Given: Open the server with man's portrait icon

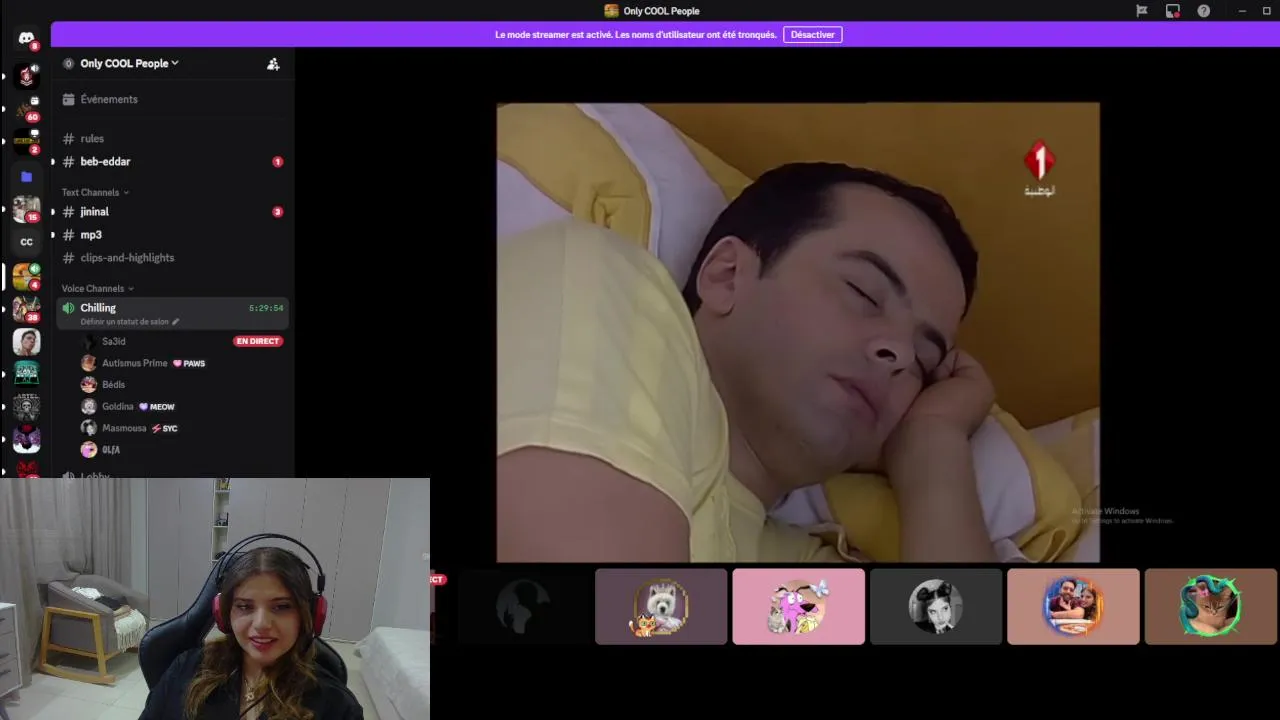Looking at the screenshot, I should click(x=26, y=341).
